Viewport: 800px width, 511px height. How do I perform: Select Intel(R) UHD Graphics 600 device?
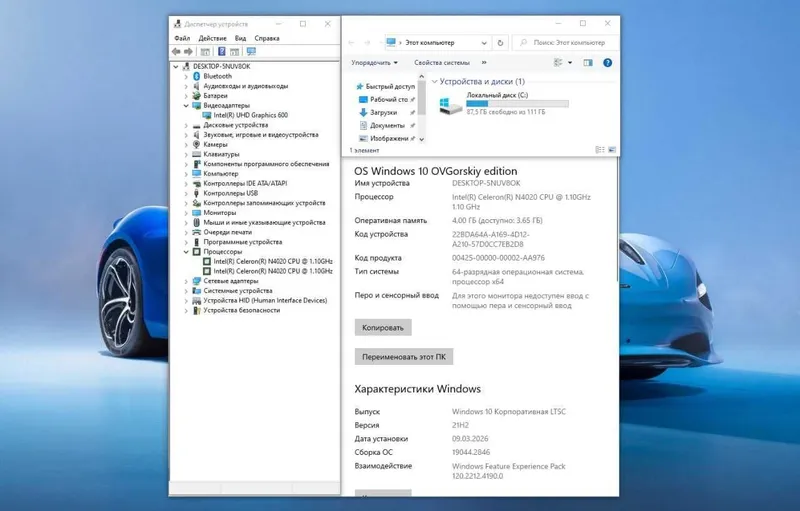click(x=245, y=115)
